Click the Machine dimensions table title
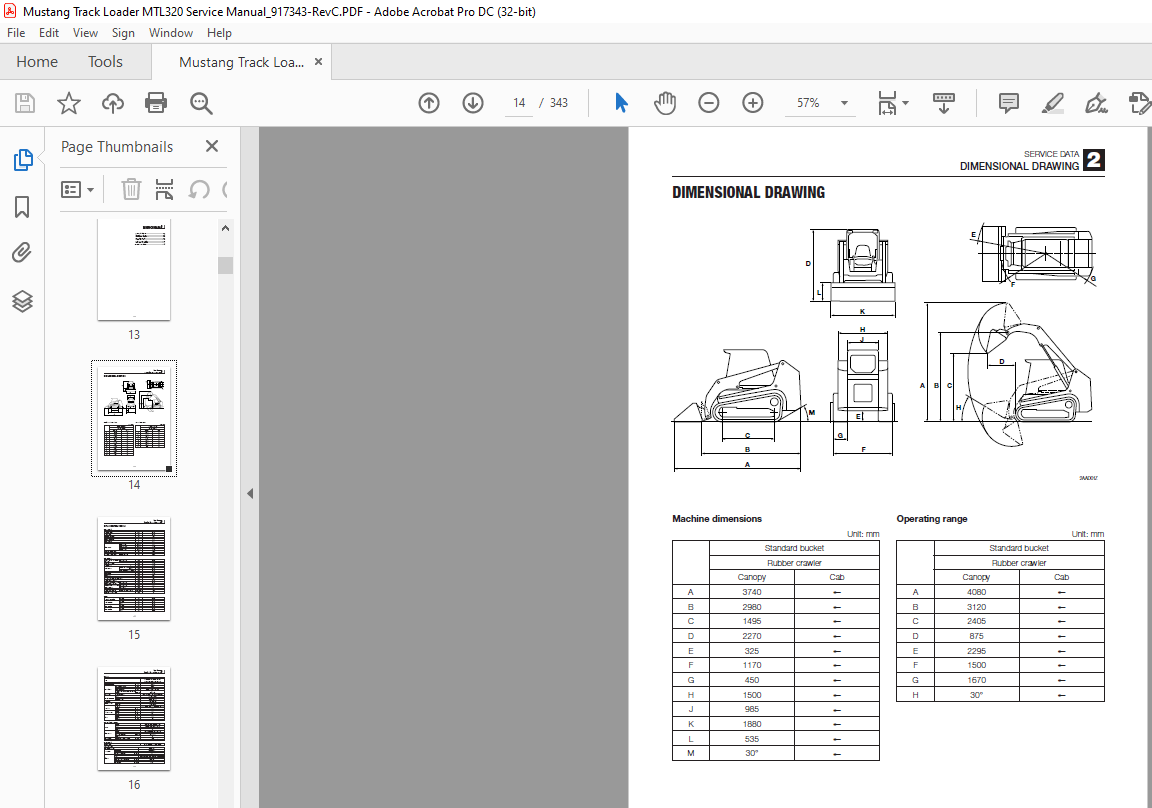This screenshot has width=1152, height=808. 717,519
